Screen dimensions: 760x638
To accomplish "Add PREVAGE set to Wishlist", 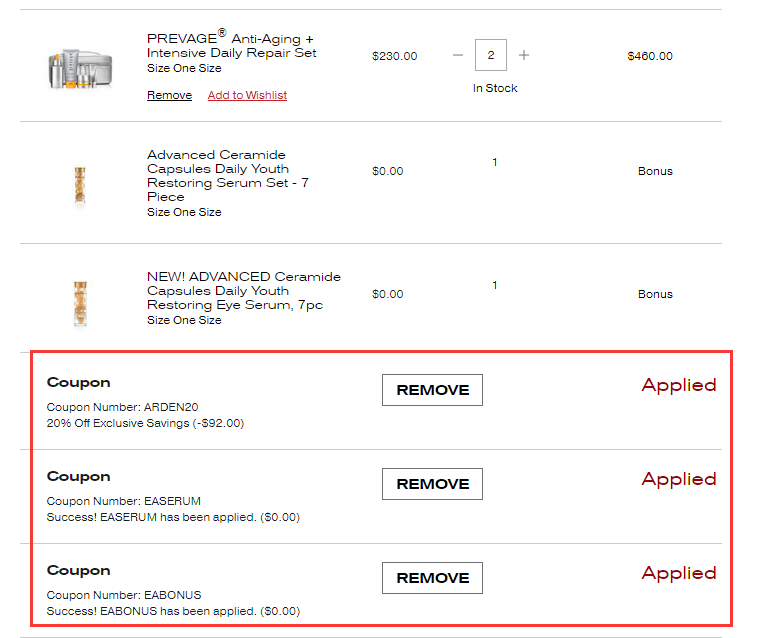I will (x=247, y=96).
